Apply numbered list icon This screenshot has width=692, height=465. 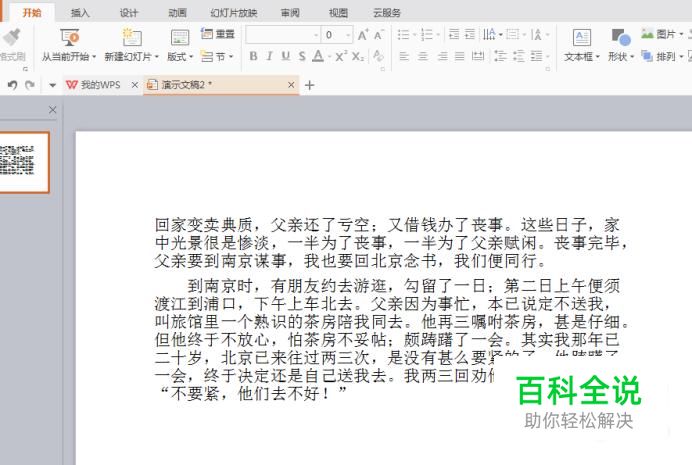click(x=426, y=34)
